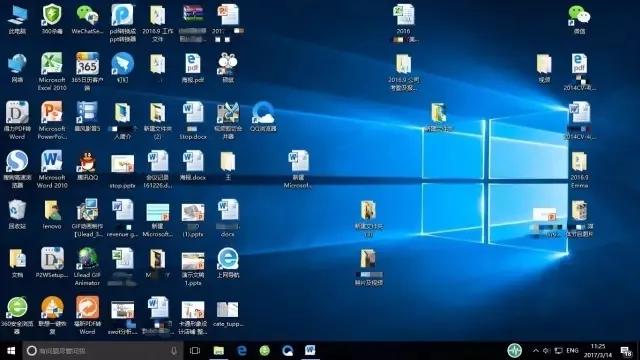The width and height of the screenshot is (640, 360).
Task: Open the Windows Start menu
Action: tap(11, 351)
